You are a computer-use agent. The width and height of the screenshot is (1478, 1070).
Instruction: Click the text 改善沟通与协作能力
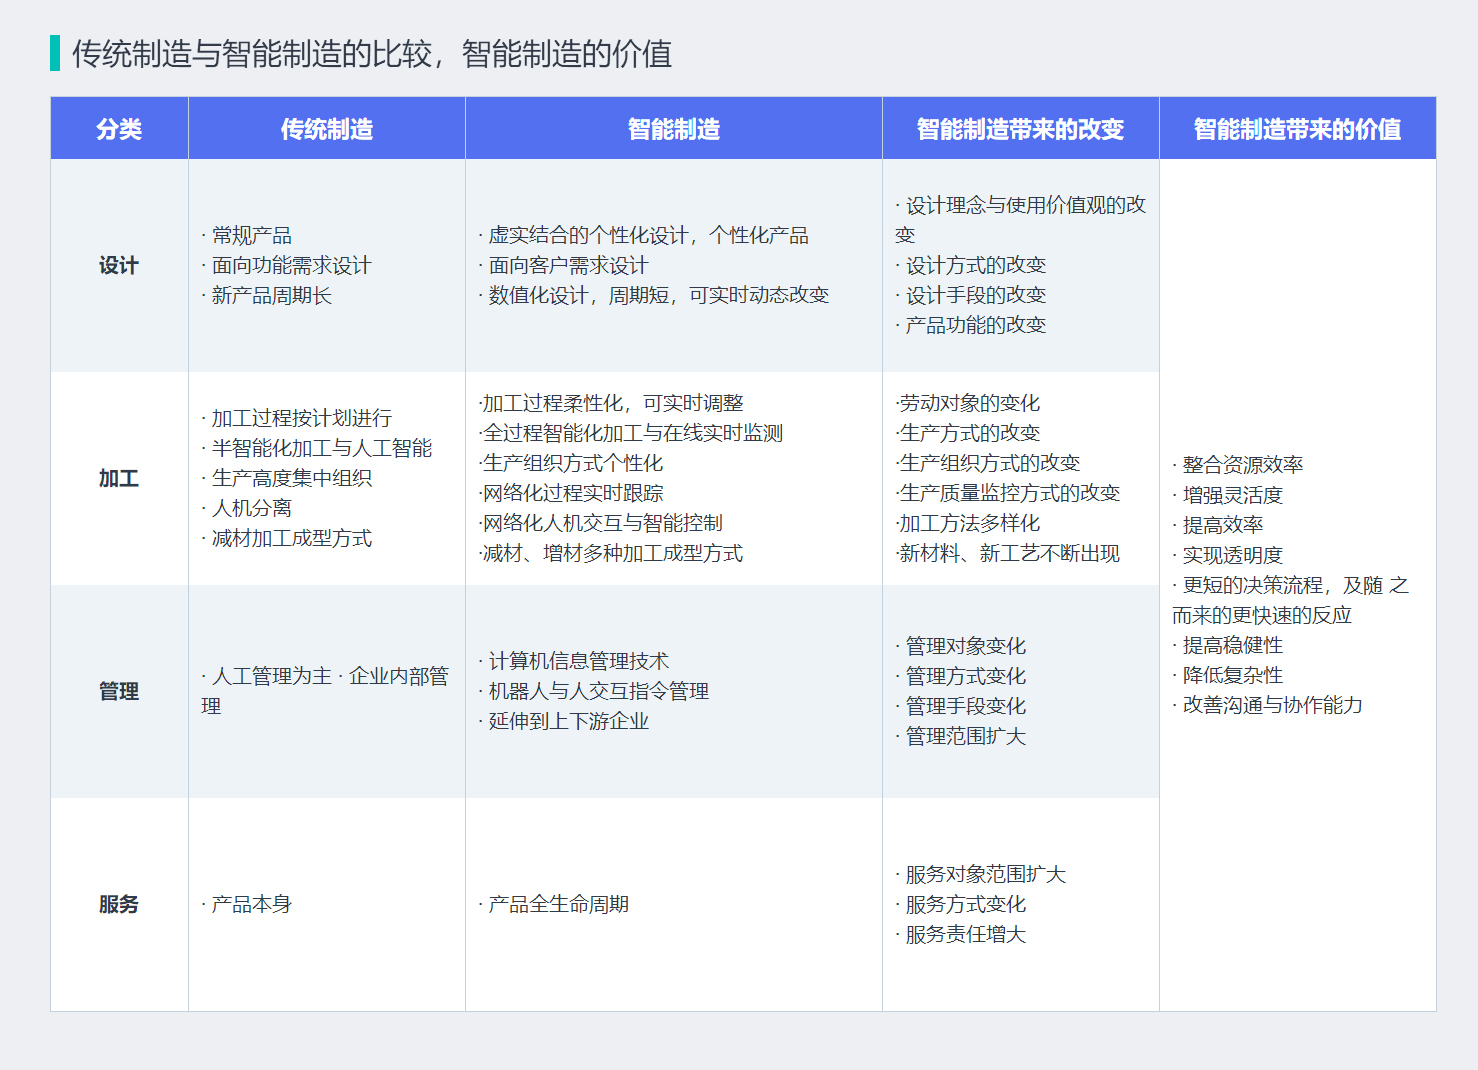click(1268, 706)
